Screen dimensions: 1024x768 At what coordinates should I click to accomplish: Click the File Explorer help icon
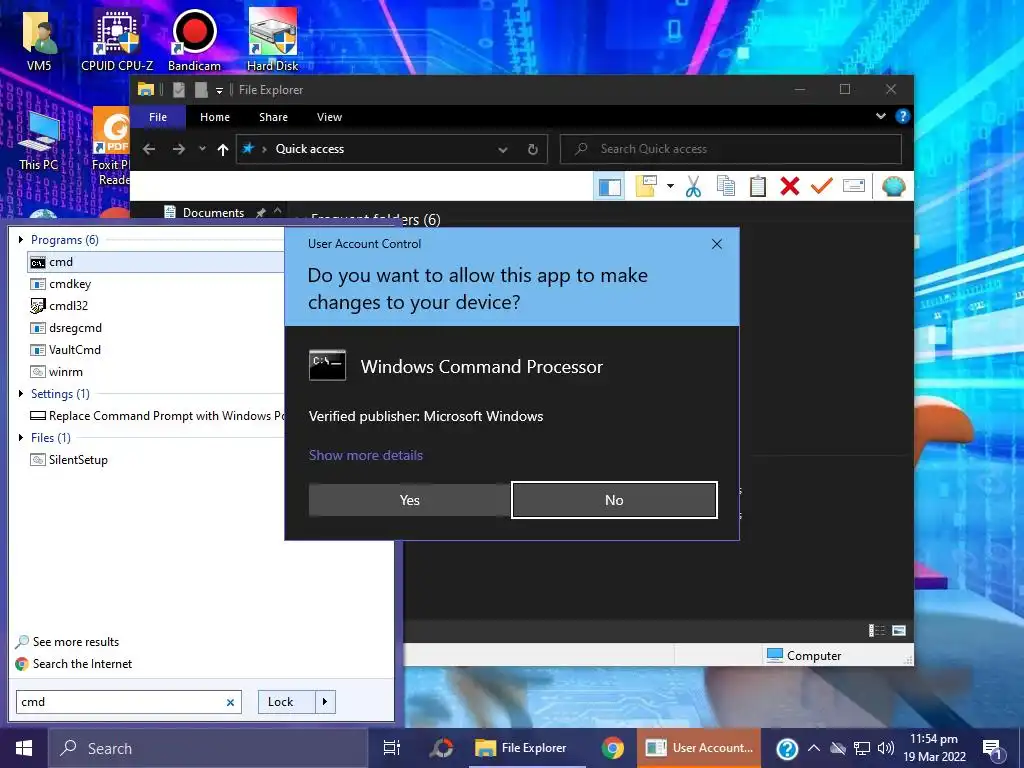pos(903,116)
